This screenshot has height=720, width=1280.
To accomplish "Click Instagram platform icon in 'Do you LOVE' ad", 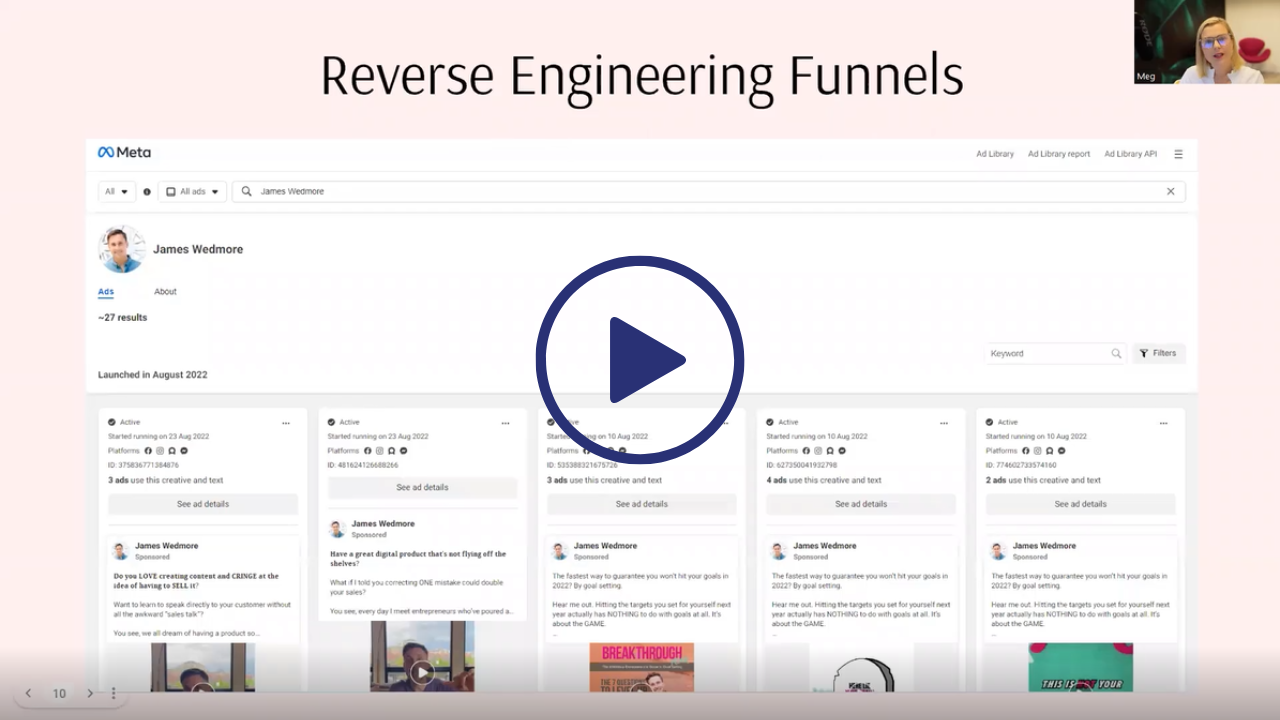I will tap(160, 451).
